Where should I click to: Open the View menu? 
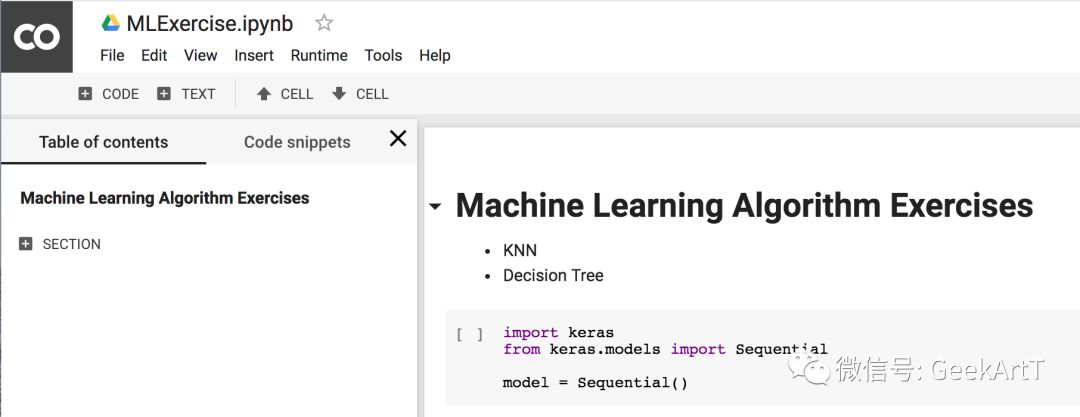point(200,55)
